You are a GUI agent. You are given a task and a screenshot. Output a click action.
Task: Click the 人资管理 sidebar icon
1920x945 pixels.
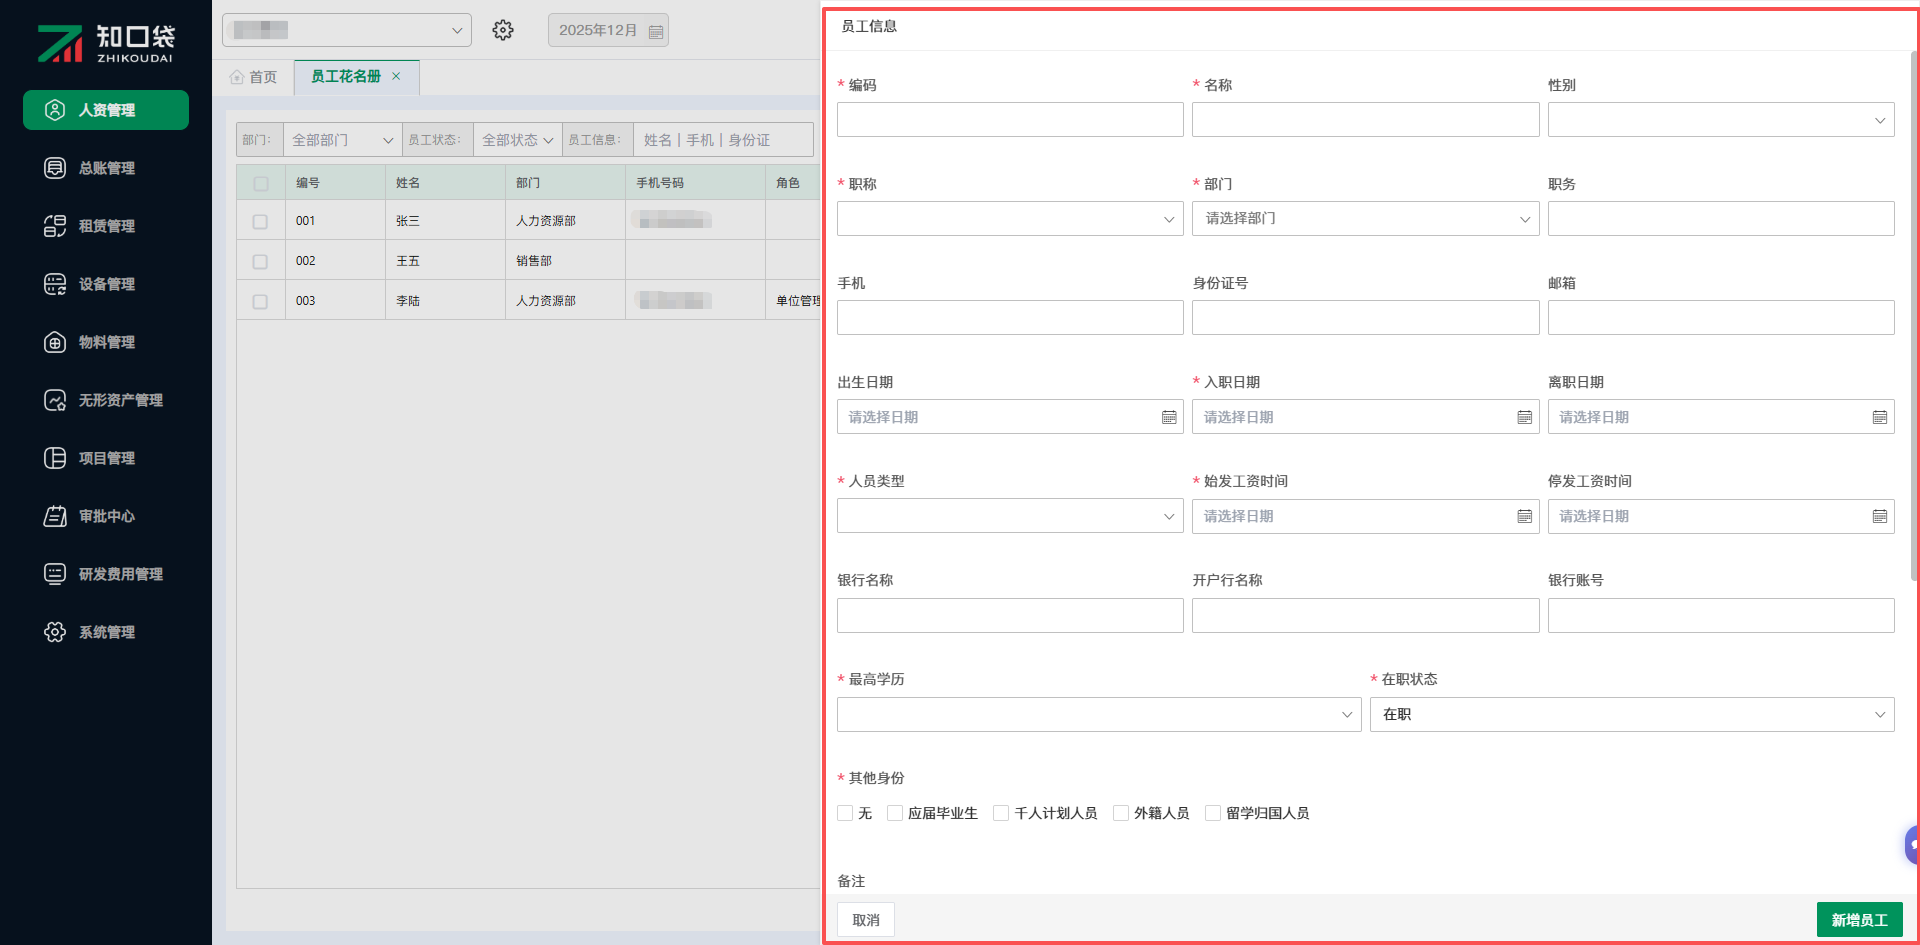point(55,110)
